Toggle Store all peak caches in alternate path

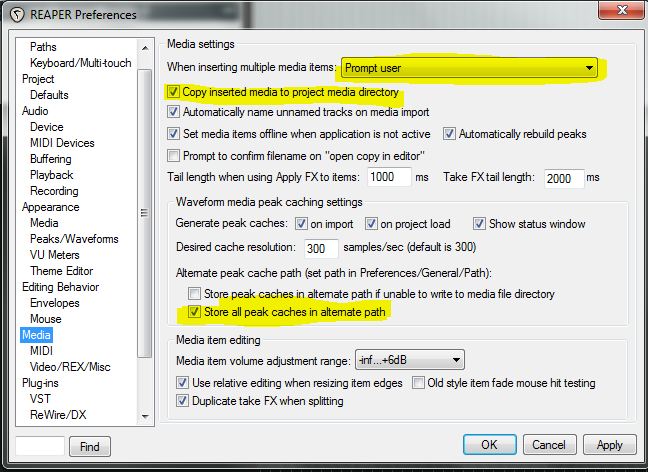(194, 312)
